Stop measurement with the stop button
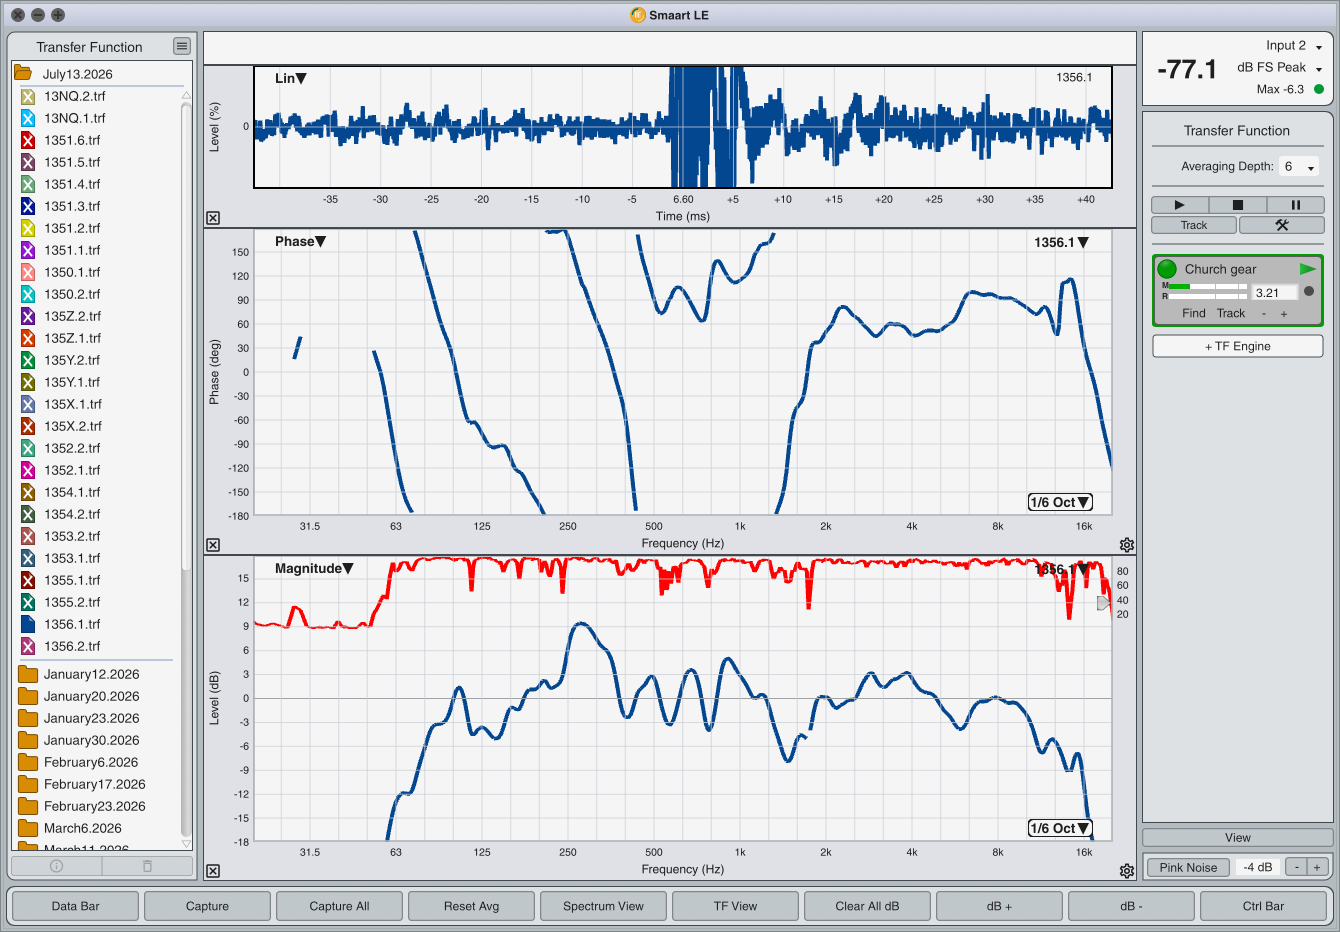 point(1237,205)
